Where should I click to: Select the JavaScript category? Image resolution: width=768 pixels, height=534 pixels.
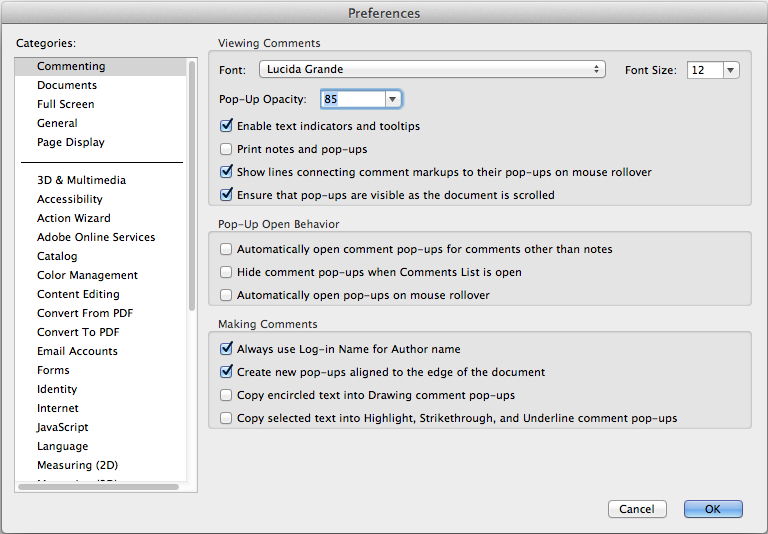pos(63,427)
